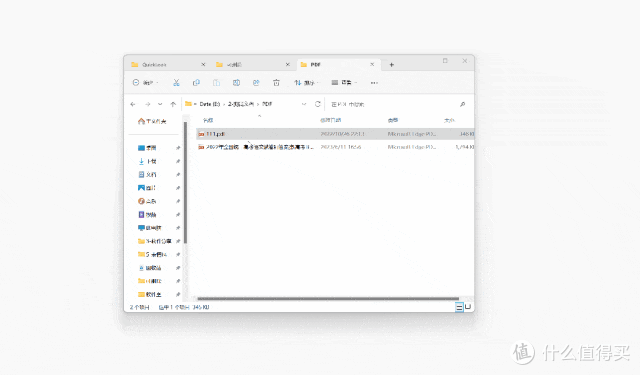Viewport: 640px width, 375px height.
Task: Go back with the left arrow
Action: (133, 104)
